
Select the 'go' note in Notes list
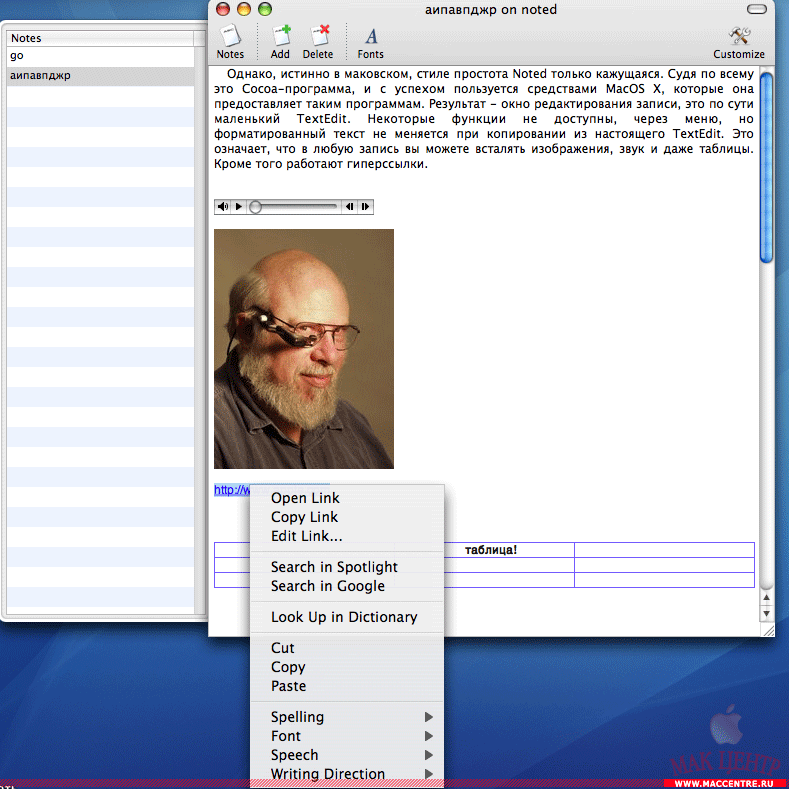click(x=101, y=56)
